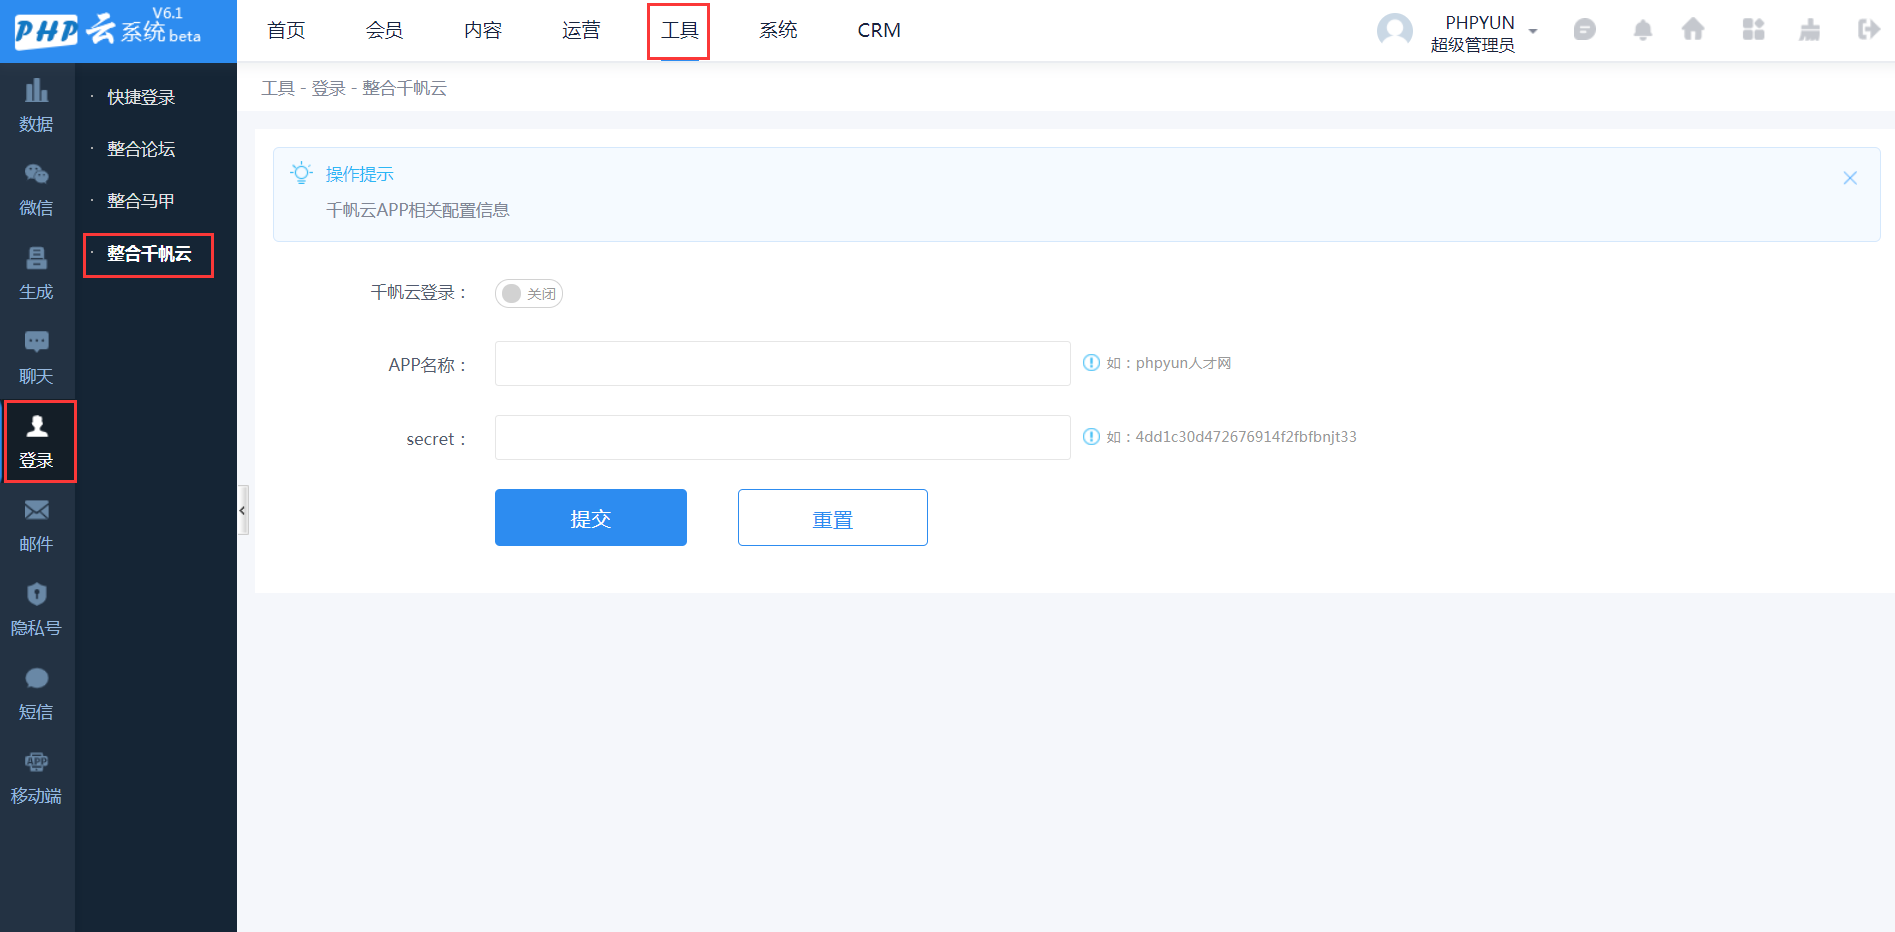Select 整合千帆云 submenu item
Image resolution: width=1895 pixels, height=932 pixels.
(x=149, y=254)
